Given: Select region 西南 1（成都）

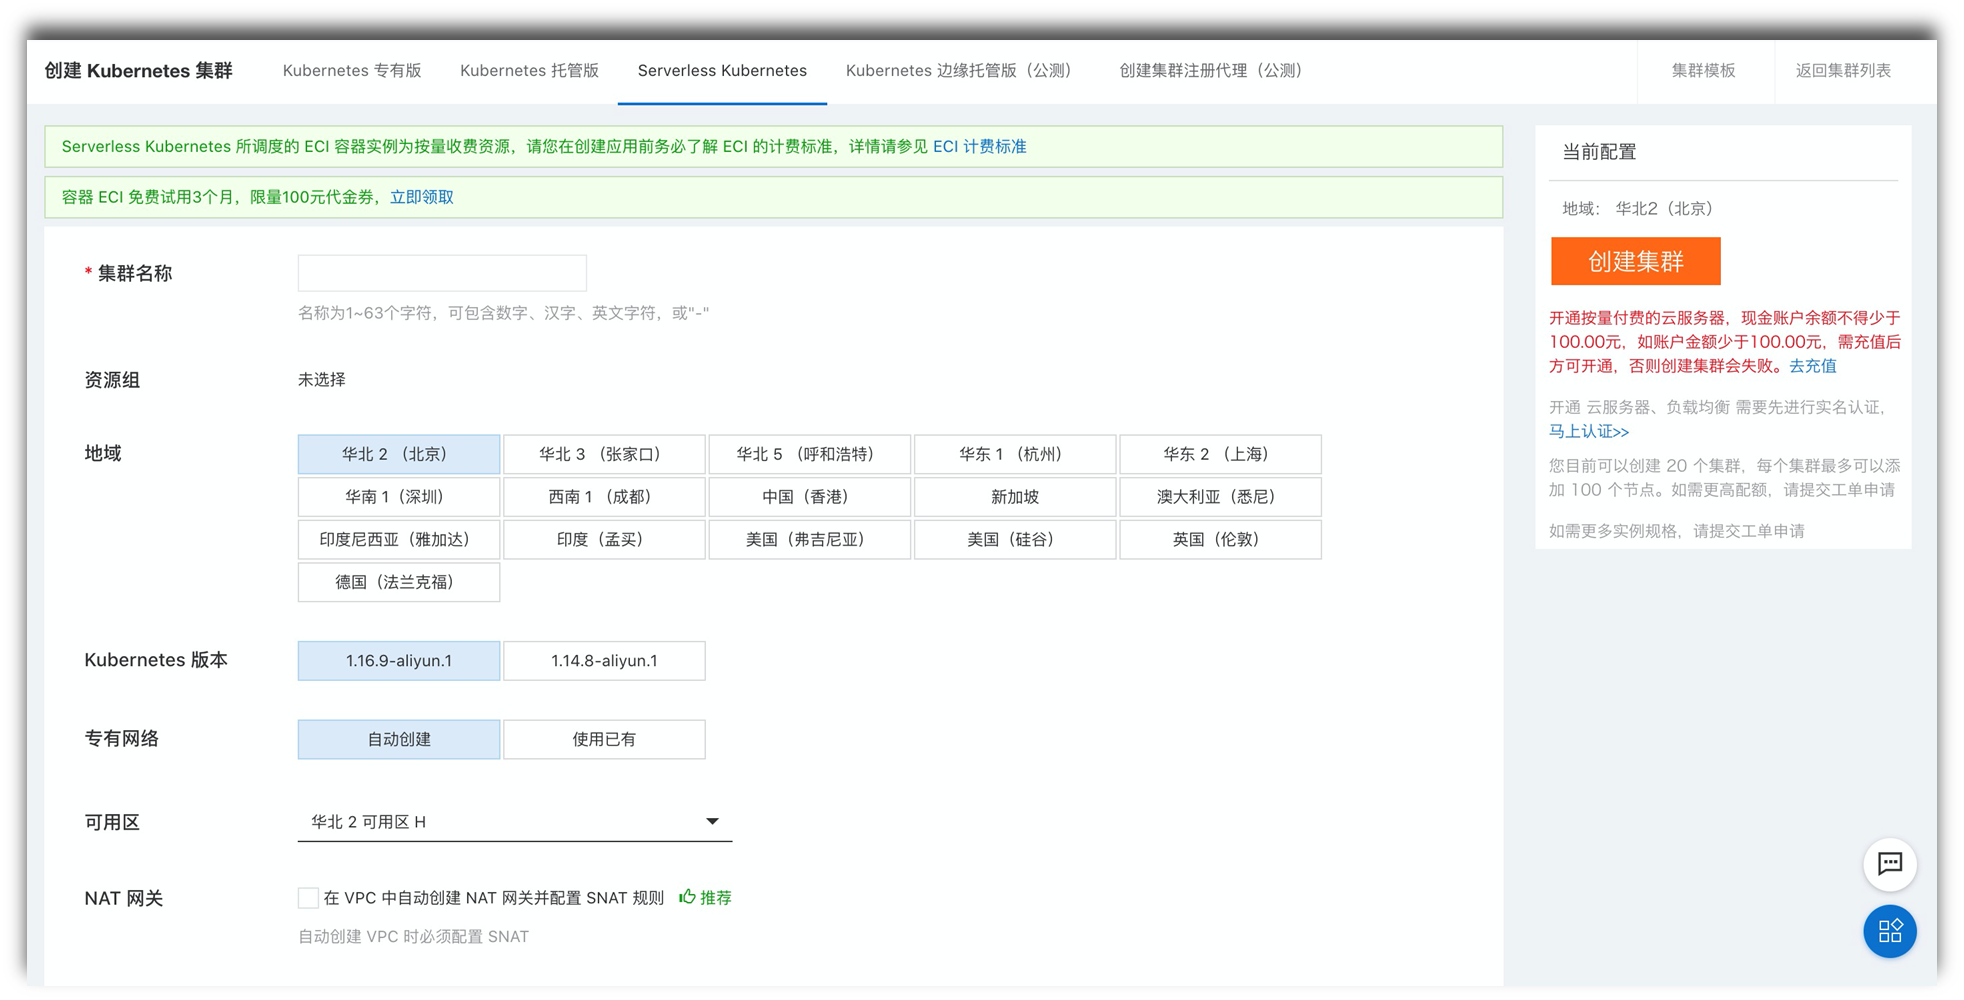Looking at the screenshot, I should [x=604, y=497].
